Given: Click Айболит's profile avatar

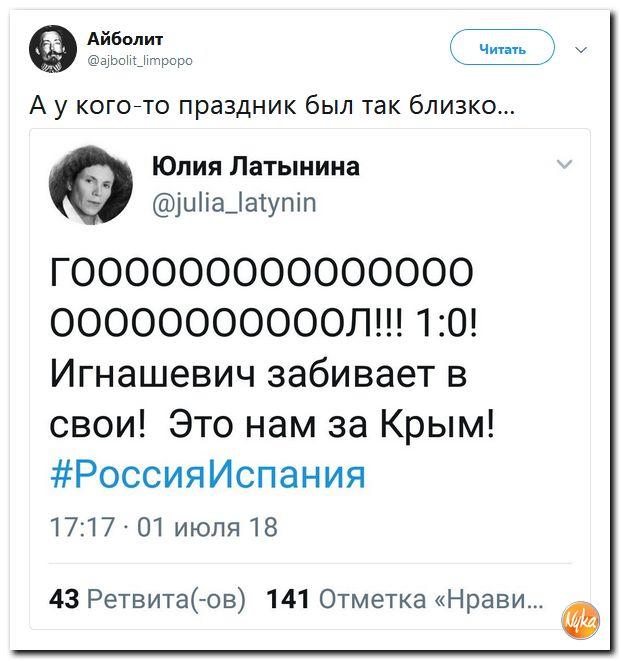Looking at the screenshot, I should click(x=52, y=48).
